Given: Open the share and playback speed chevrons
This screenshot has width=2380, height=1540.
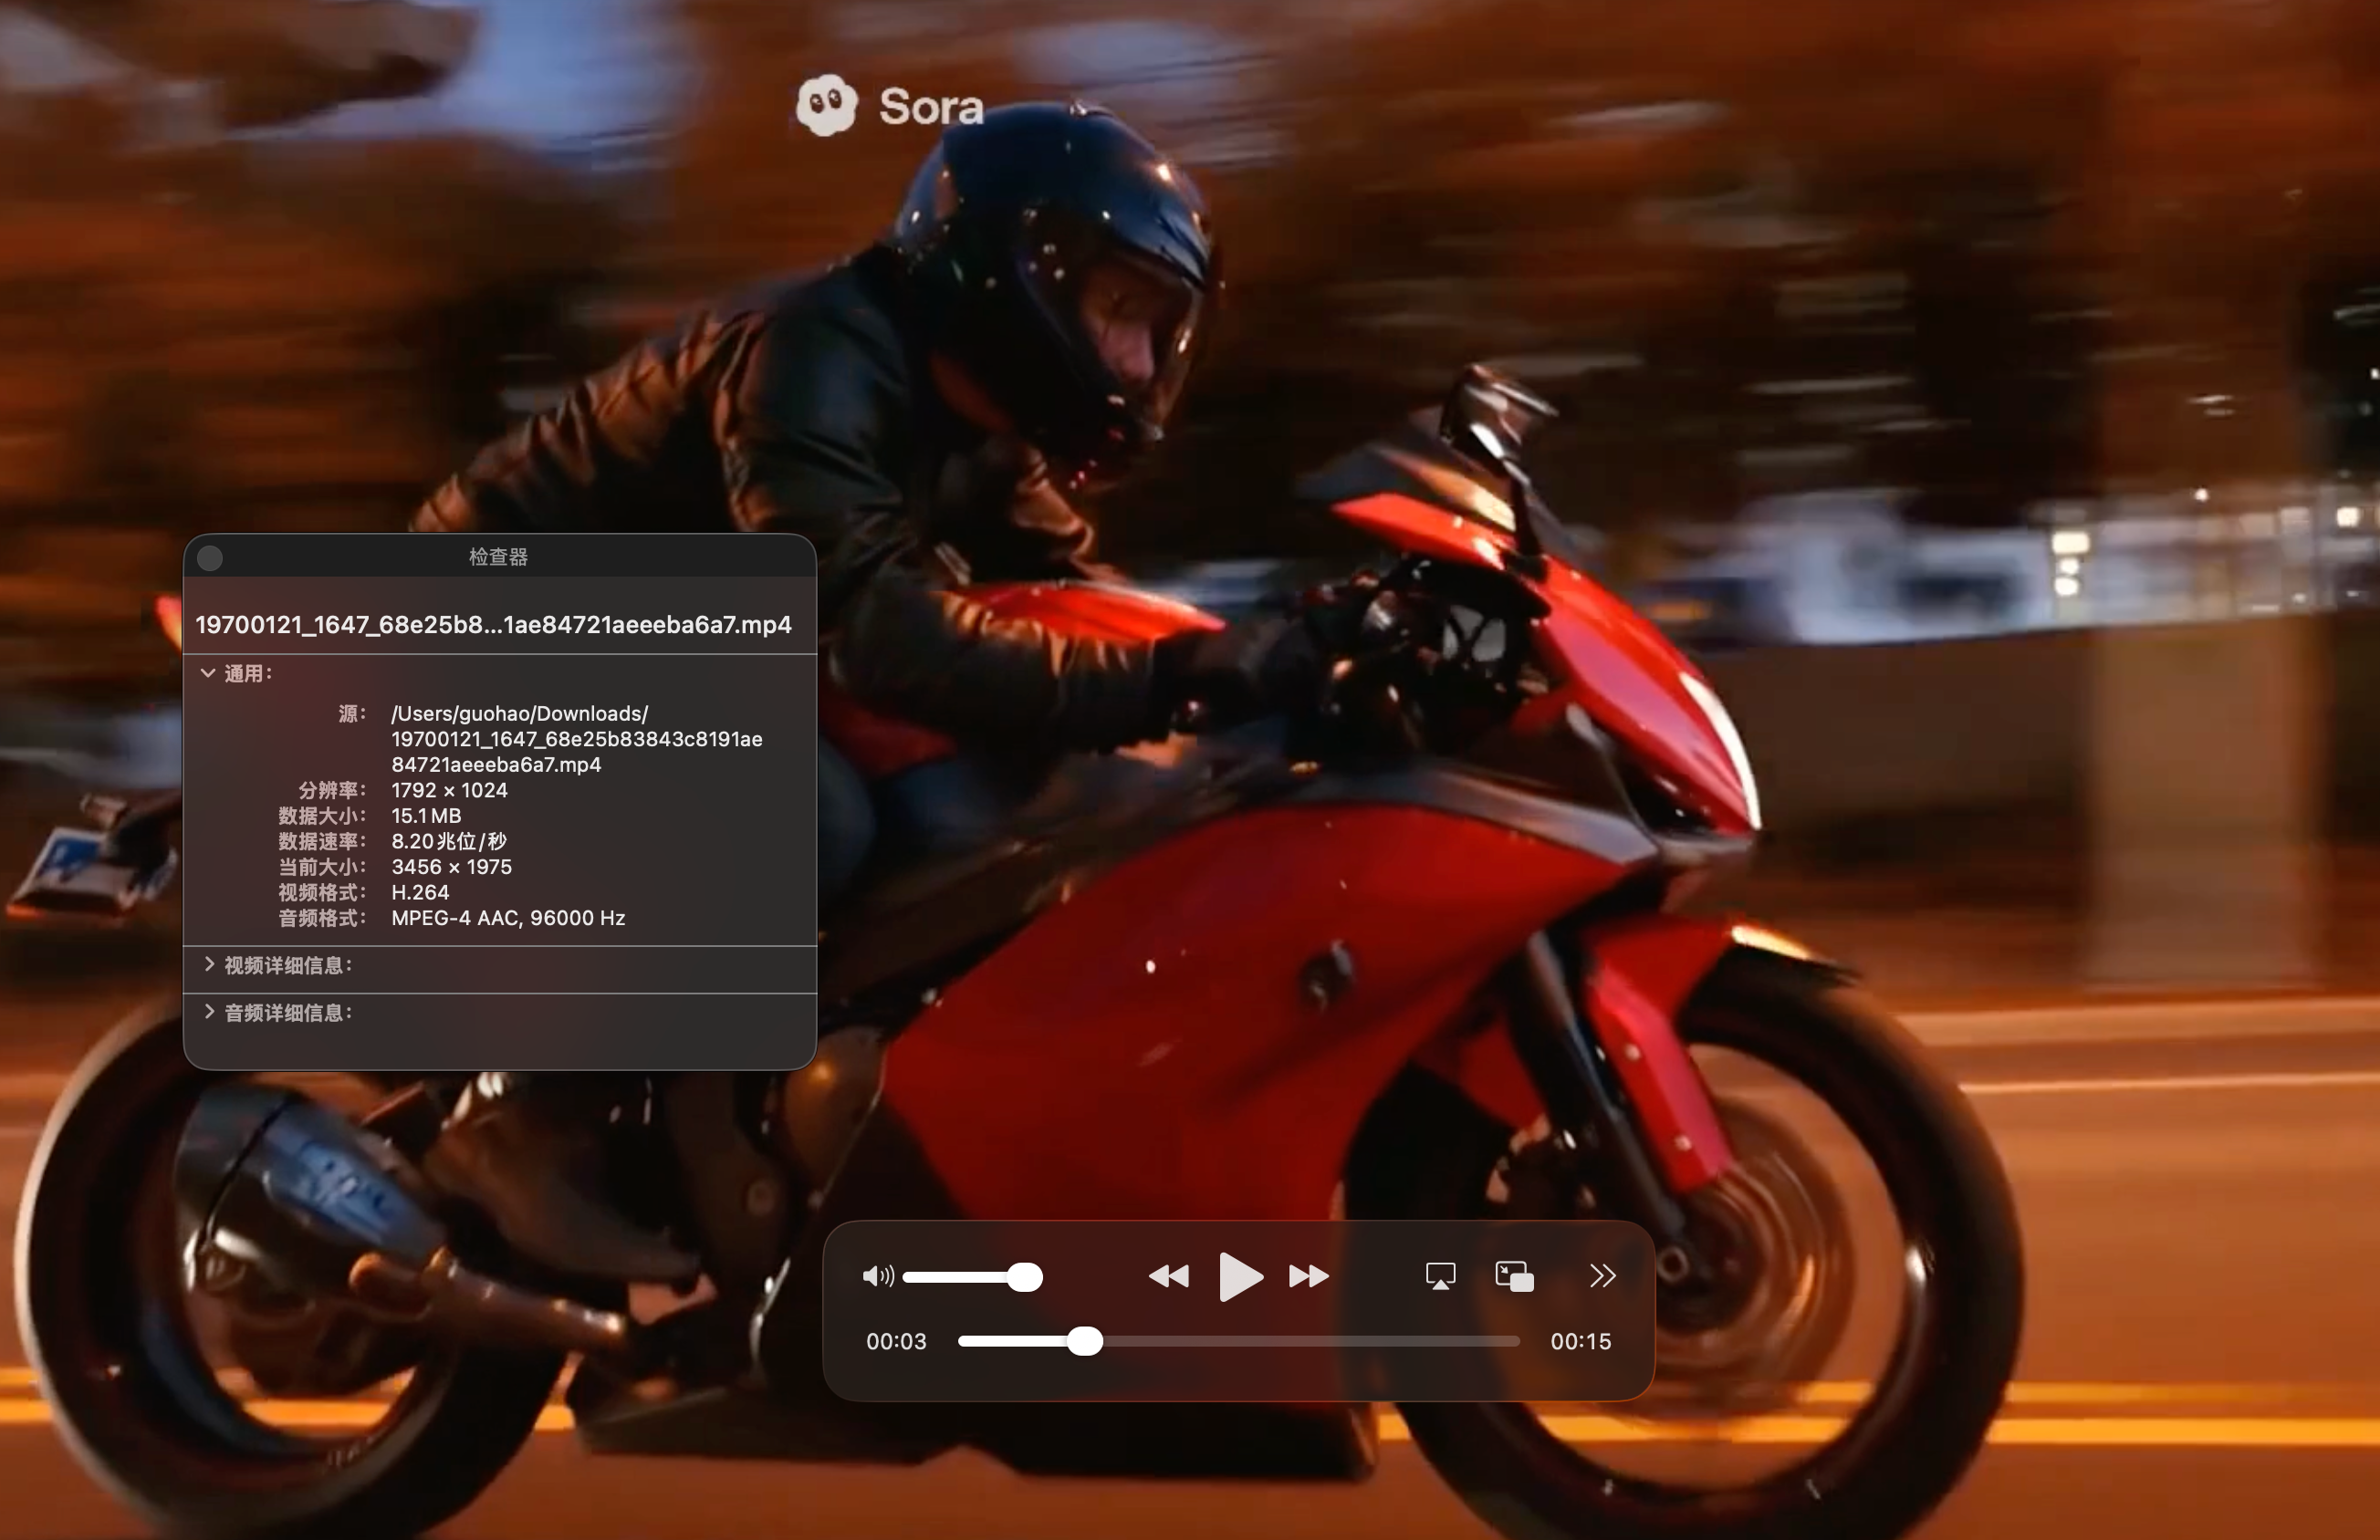Looking at the screenshot, I should 1602,1276.
